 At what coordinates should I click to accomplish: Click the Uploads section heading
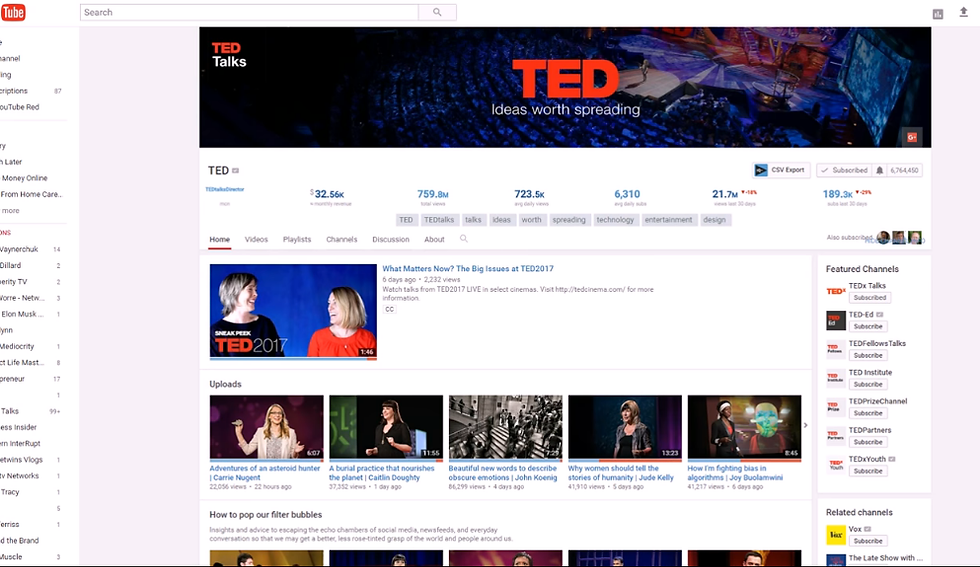pos(225,384)
